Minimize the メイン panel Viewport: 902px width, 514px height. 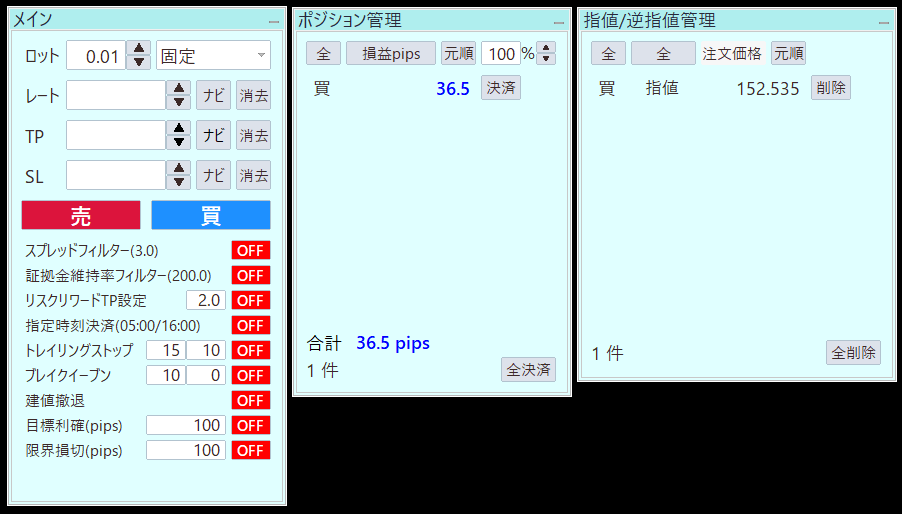coord(274,21)
